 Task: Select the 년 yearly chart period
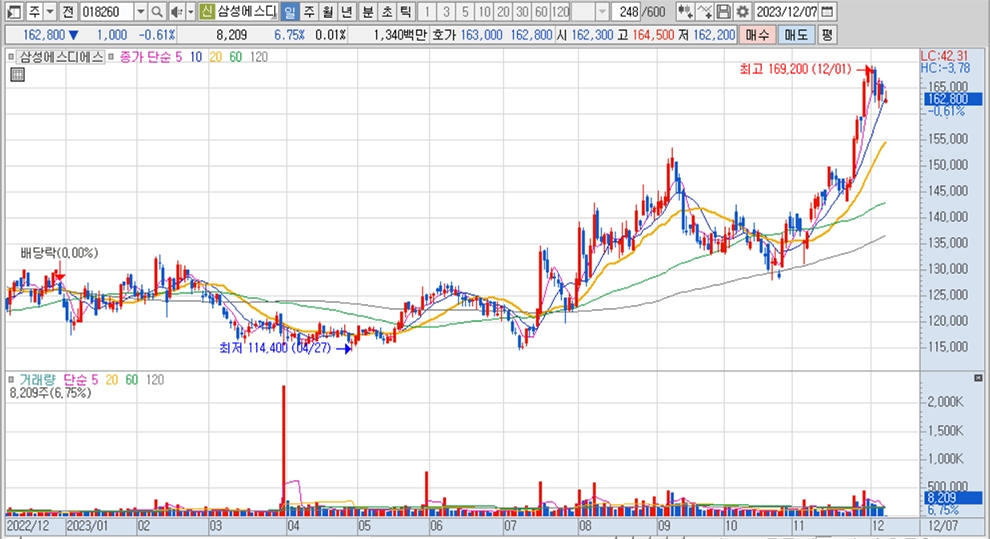(347, 11)
